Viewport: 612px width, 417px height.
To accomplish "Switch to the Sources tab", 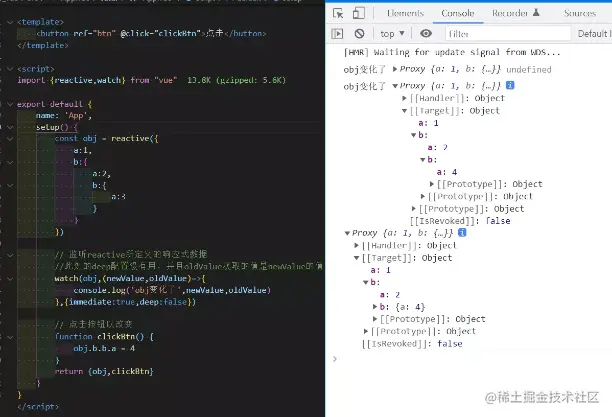I will pos(580,13).
